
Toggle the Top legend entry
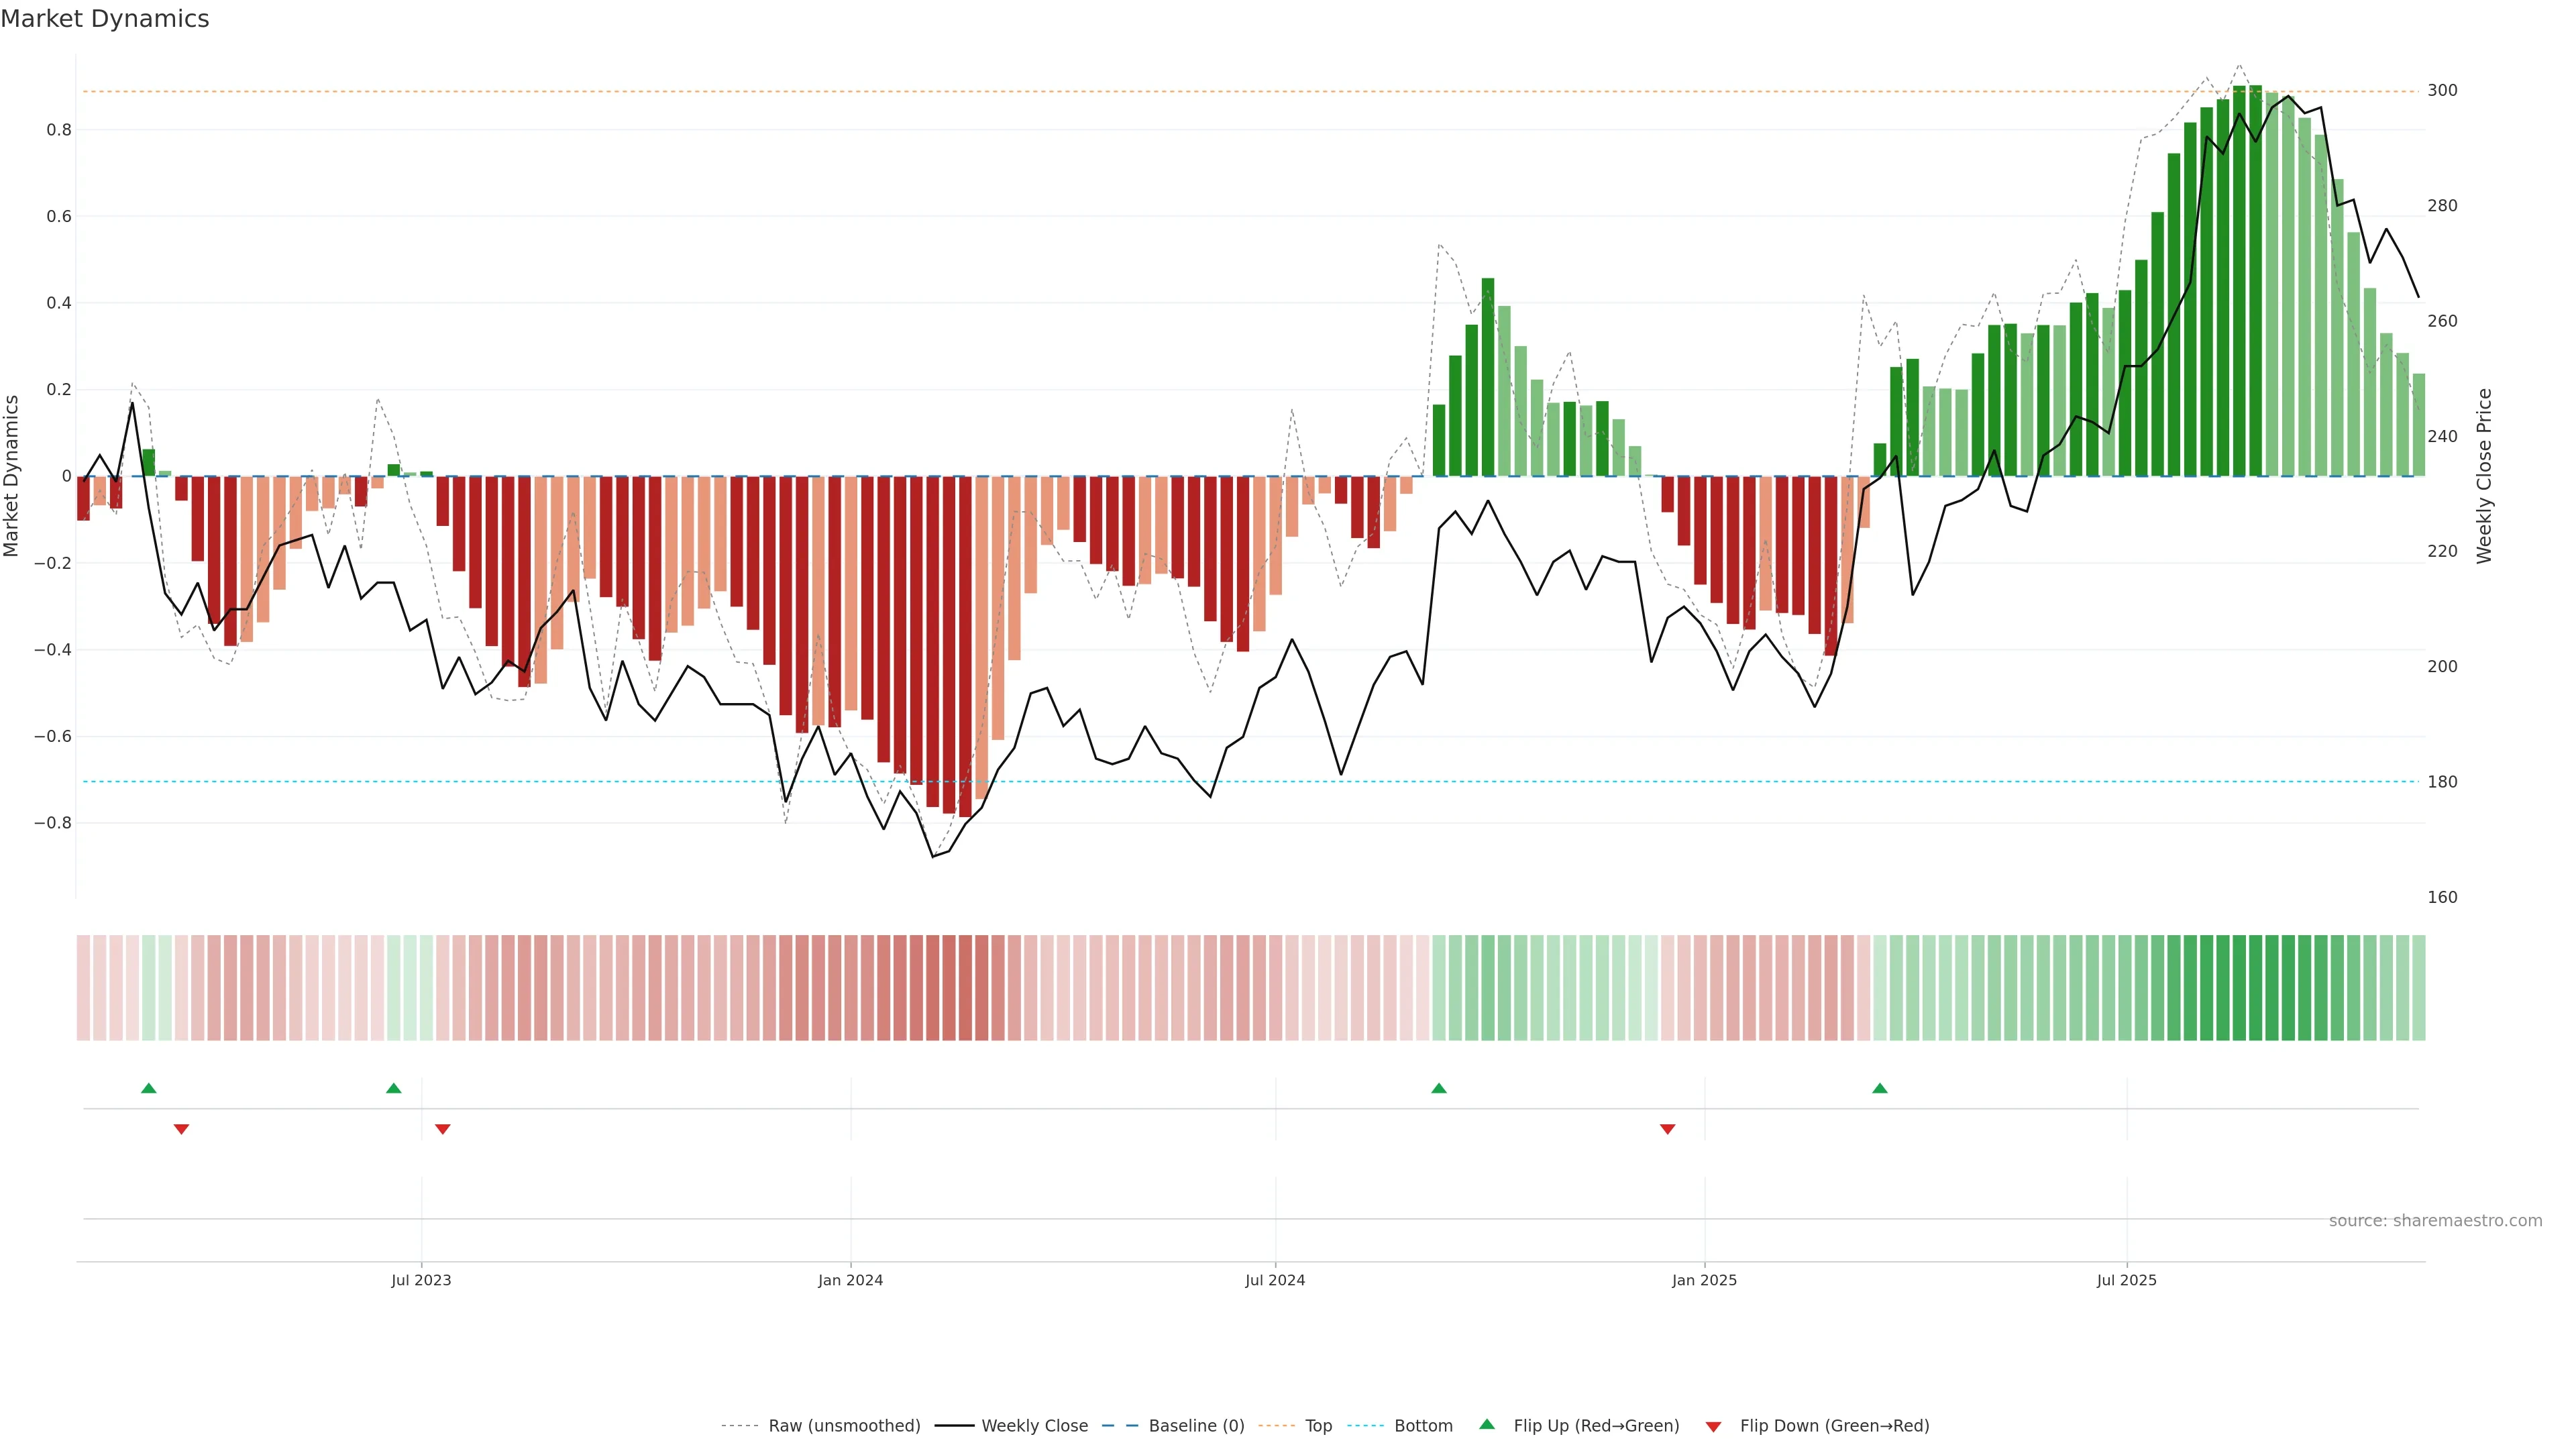click(1318, 1426)
